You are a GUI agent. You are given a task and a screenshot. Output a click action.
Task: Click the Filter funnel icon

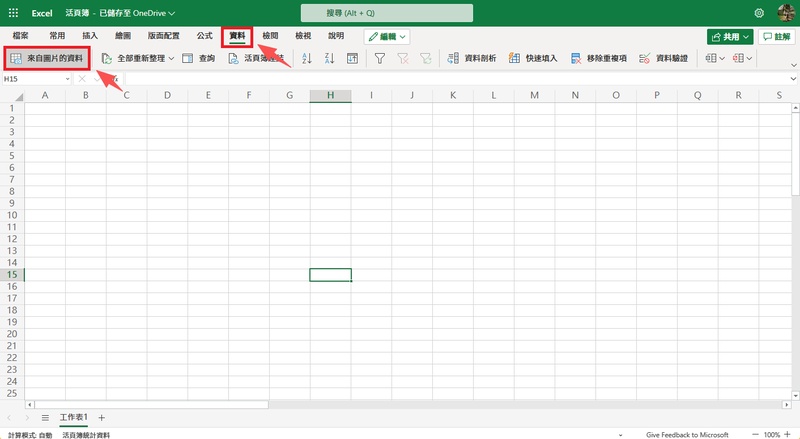point(380,59)
